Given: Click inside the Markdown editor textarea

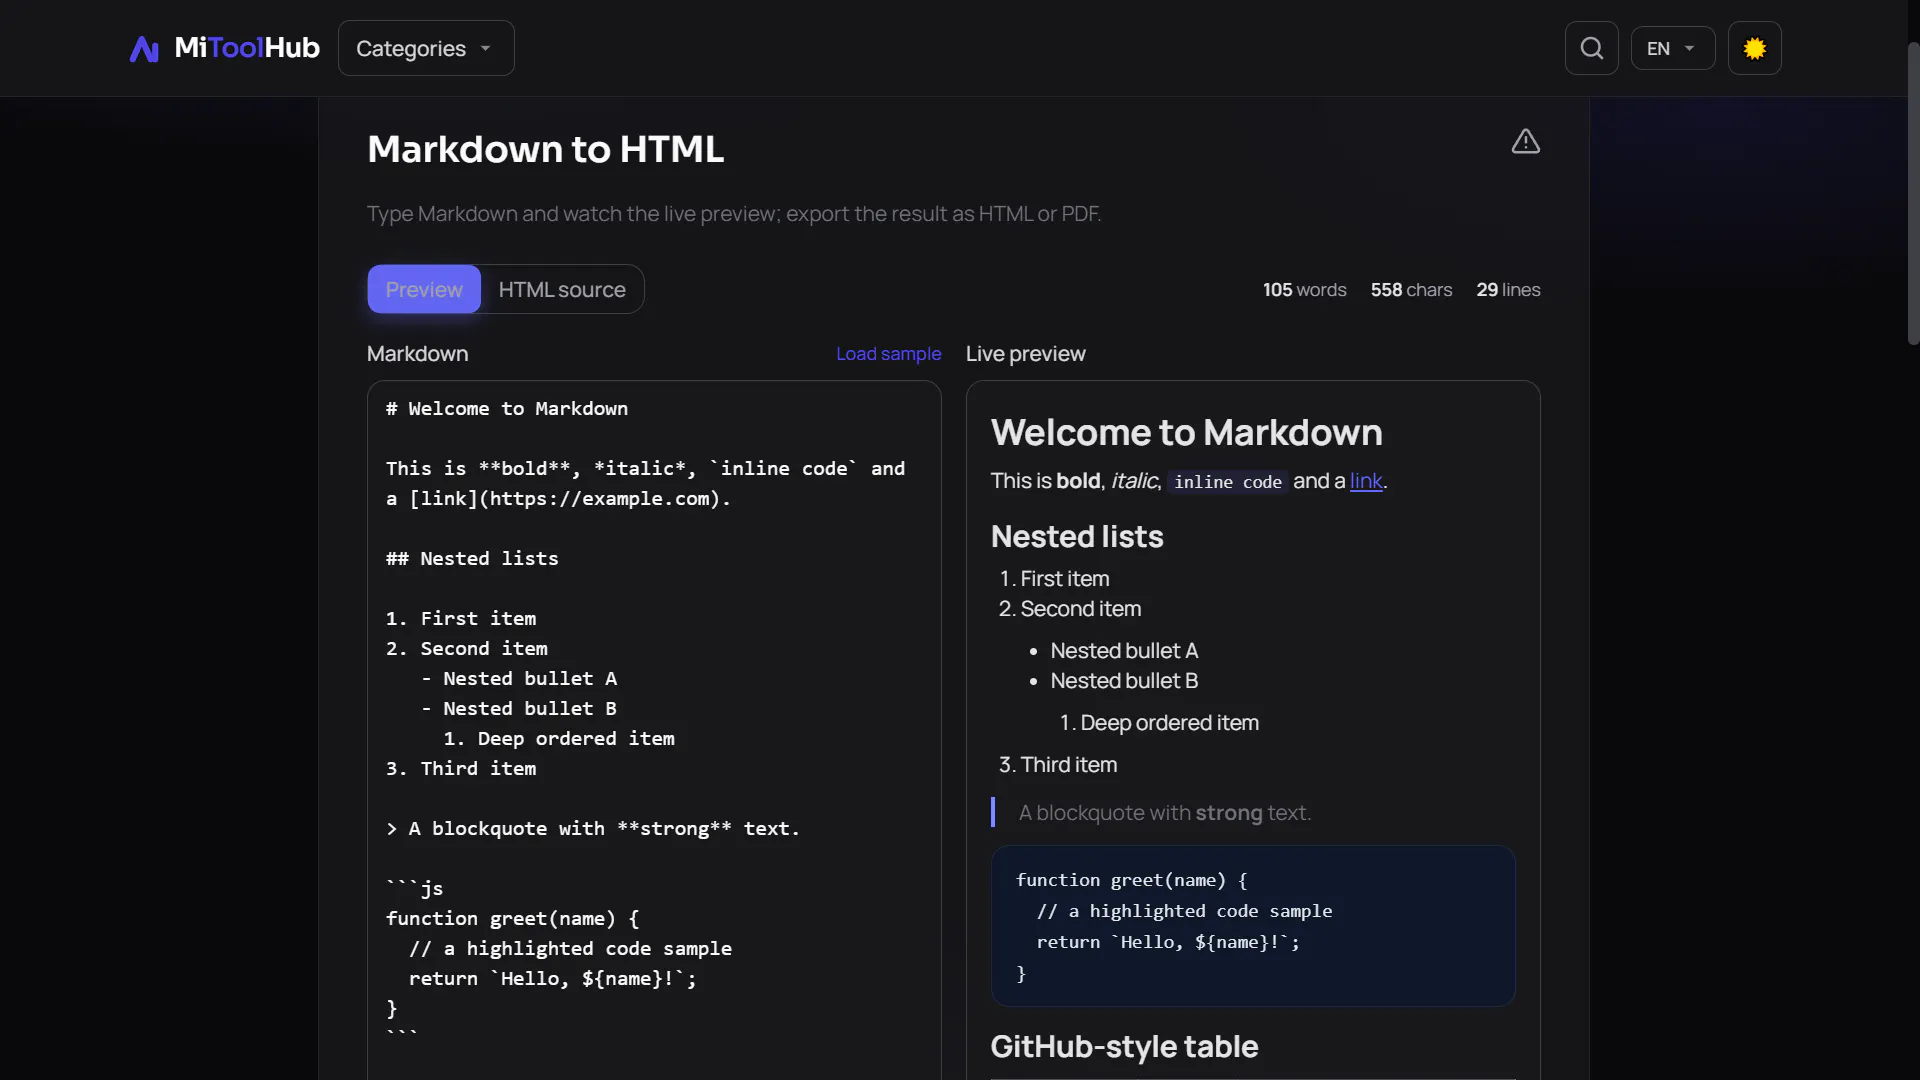Looking at the screenshot, I should pos(654,730).
